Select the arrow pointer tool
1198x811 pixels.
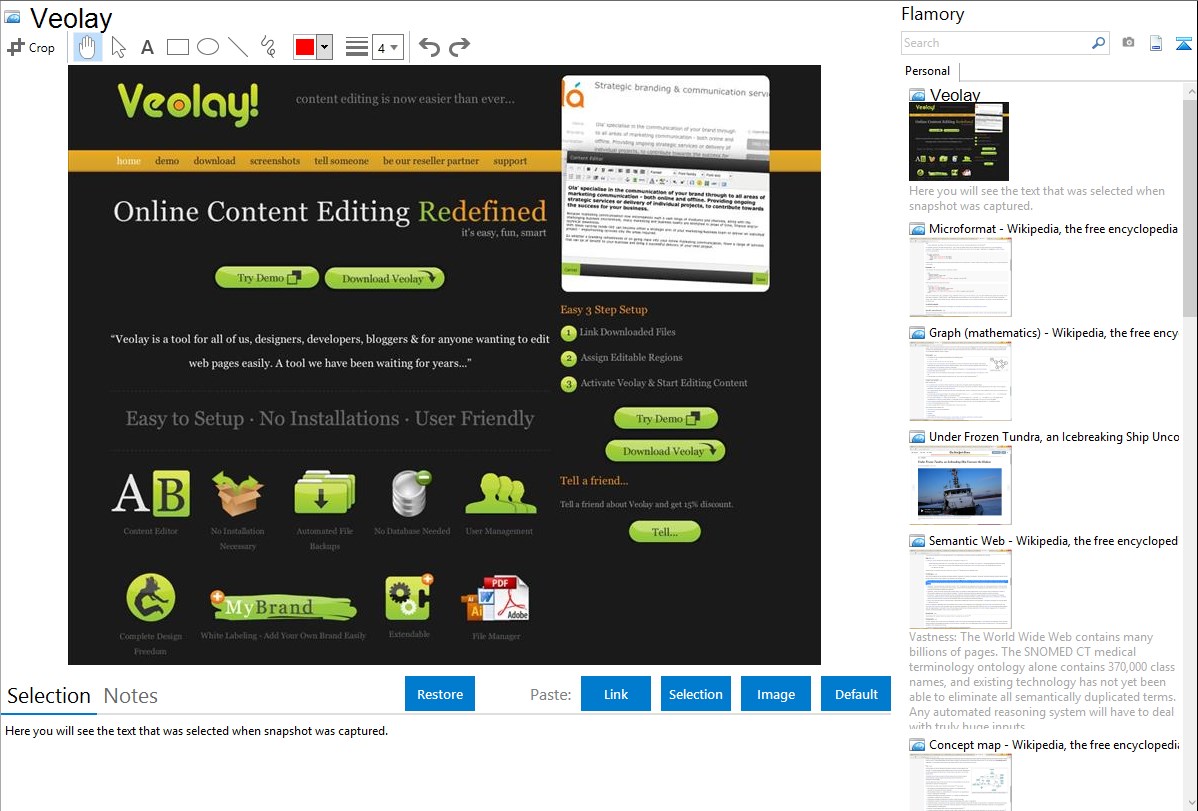pos(118,47)
